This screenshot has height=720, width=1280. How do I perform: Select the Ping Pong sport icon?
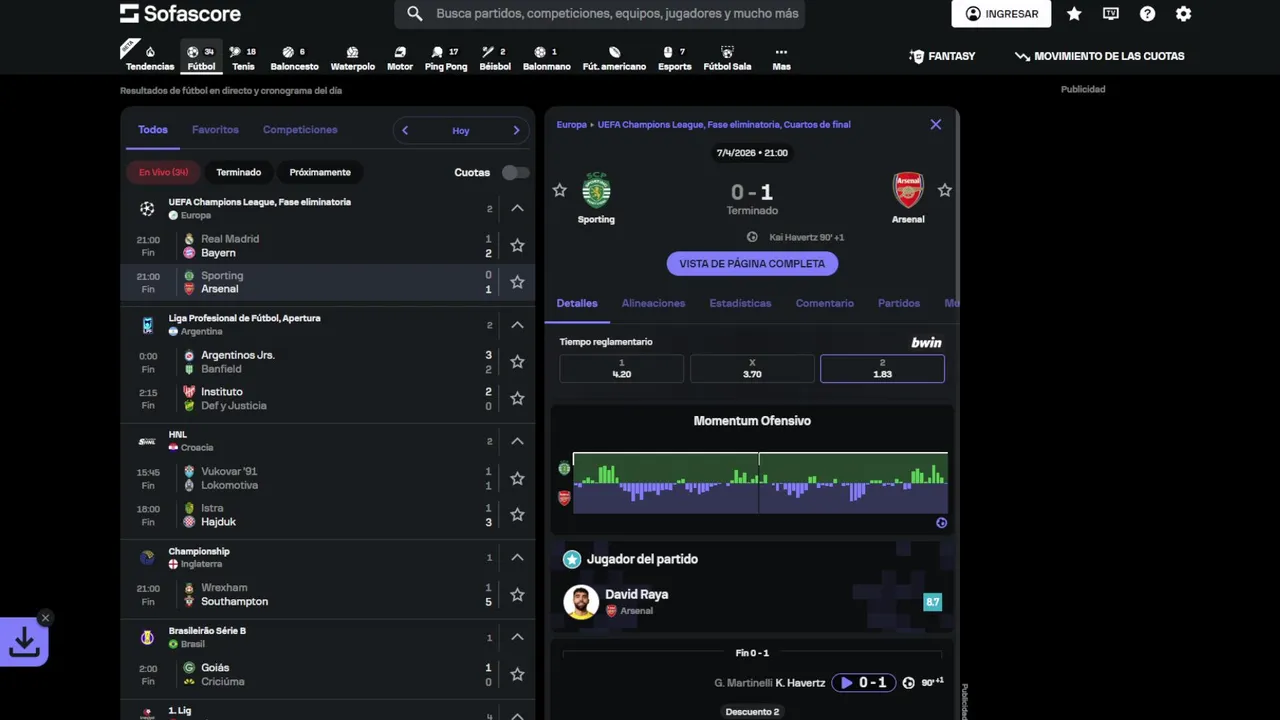(x=445, y=58)
